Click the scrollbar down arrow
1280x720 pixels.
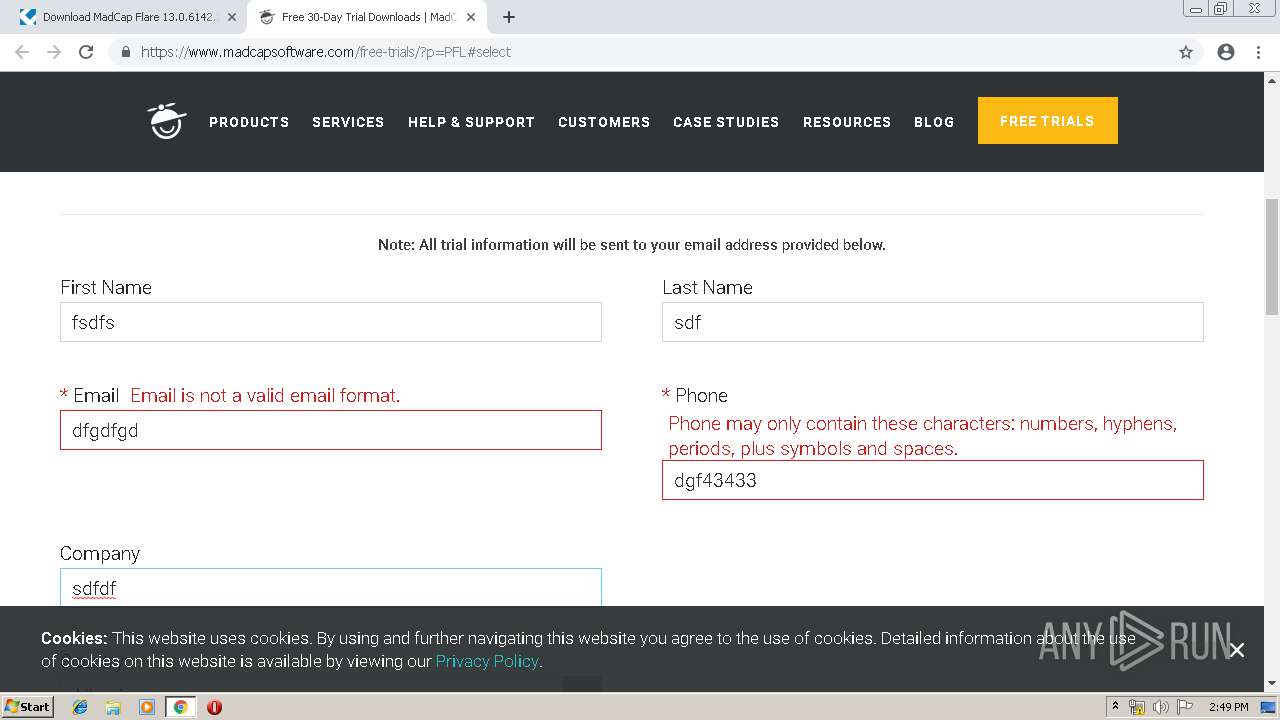point(1272,683)
